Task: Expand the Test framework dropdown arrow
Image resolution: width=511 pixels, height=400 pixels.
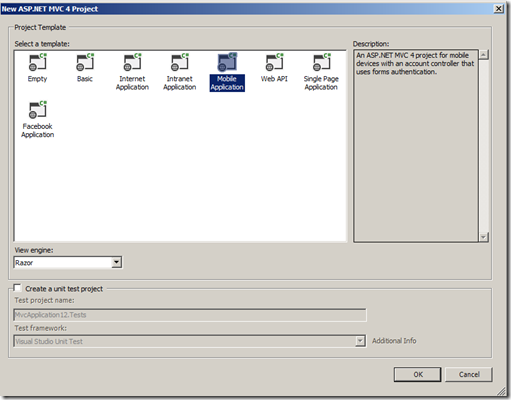Action: (360, 341)
